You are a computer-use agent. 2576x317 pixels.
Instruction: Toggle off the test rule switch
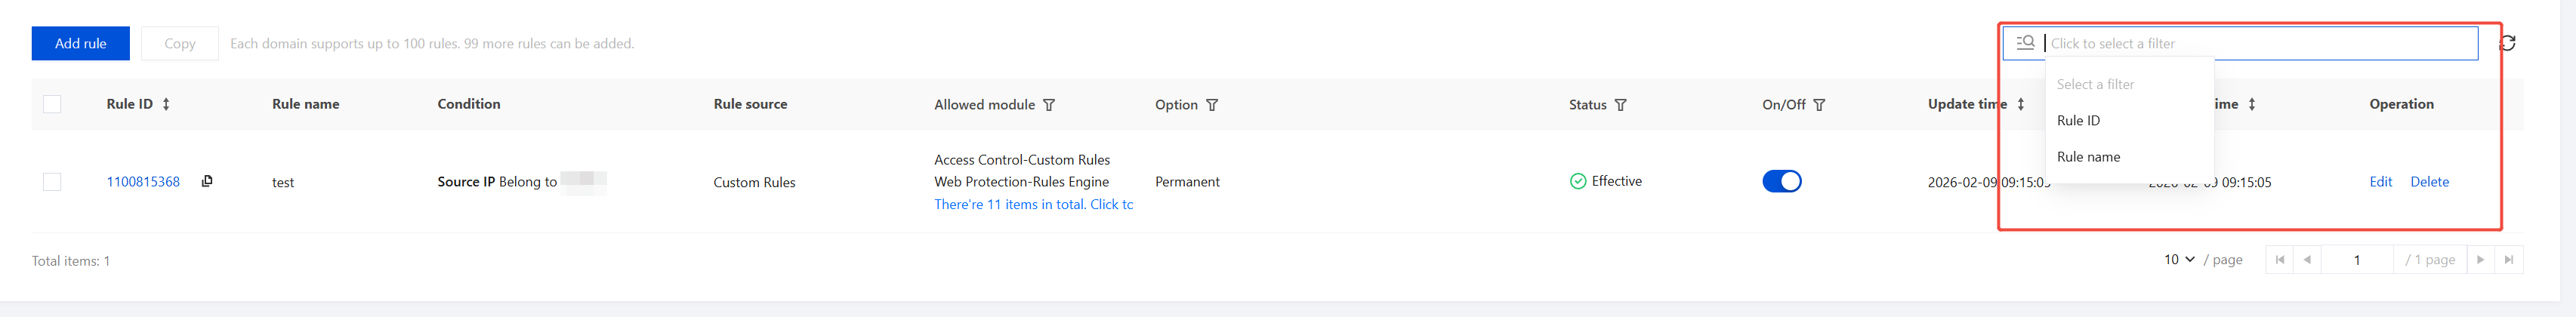coord(1781,181)
